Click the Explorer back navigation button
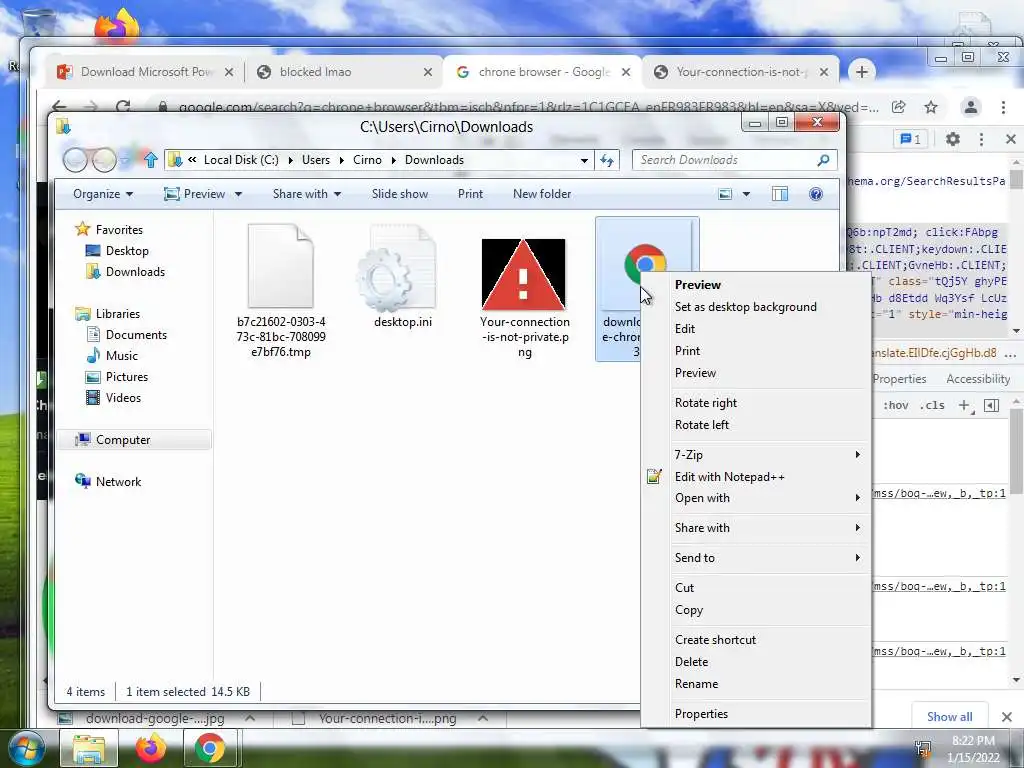1024x768 pixels. (74, 159)
